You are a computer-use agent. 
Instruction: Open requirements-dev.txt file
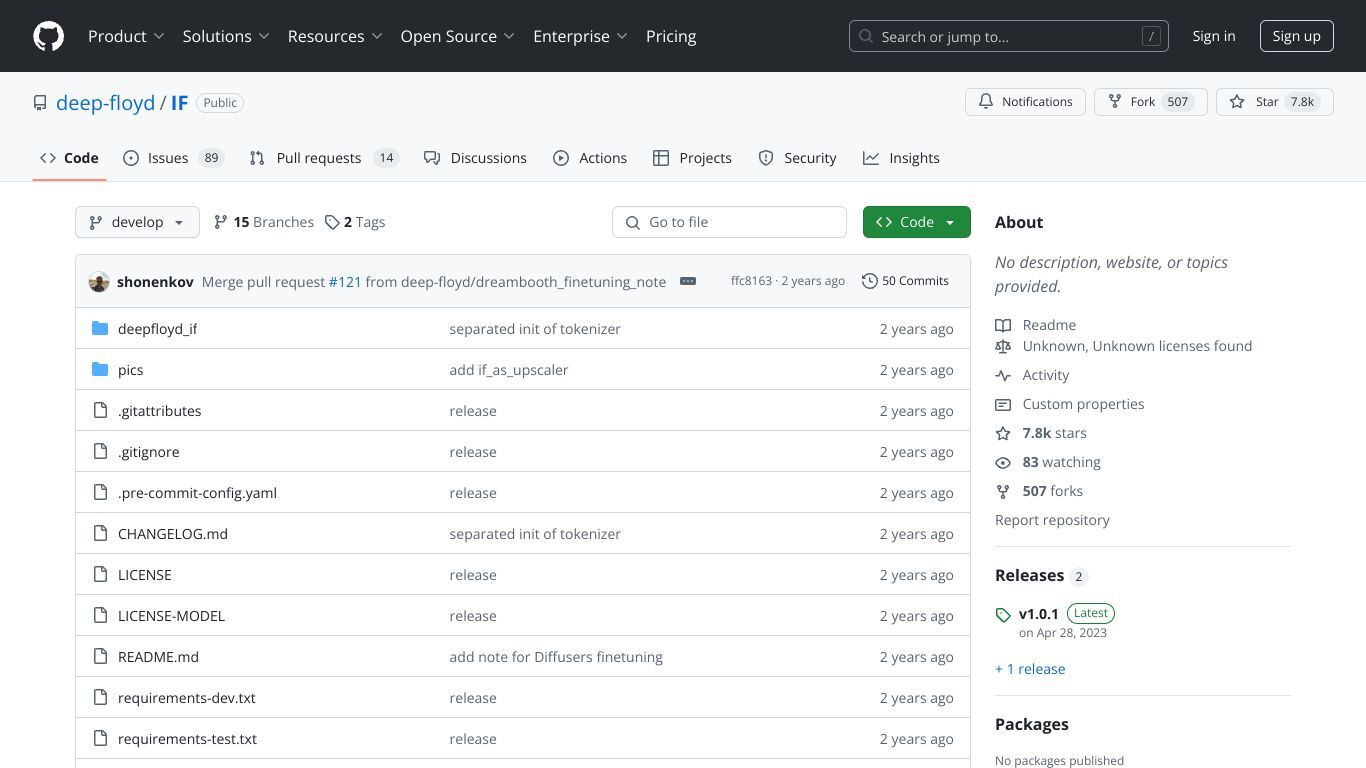(187, 697)
